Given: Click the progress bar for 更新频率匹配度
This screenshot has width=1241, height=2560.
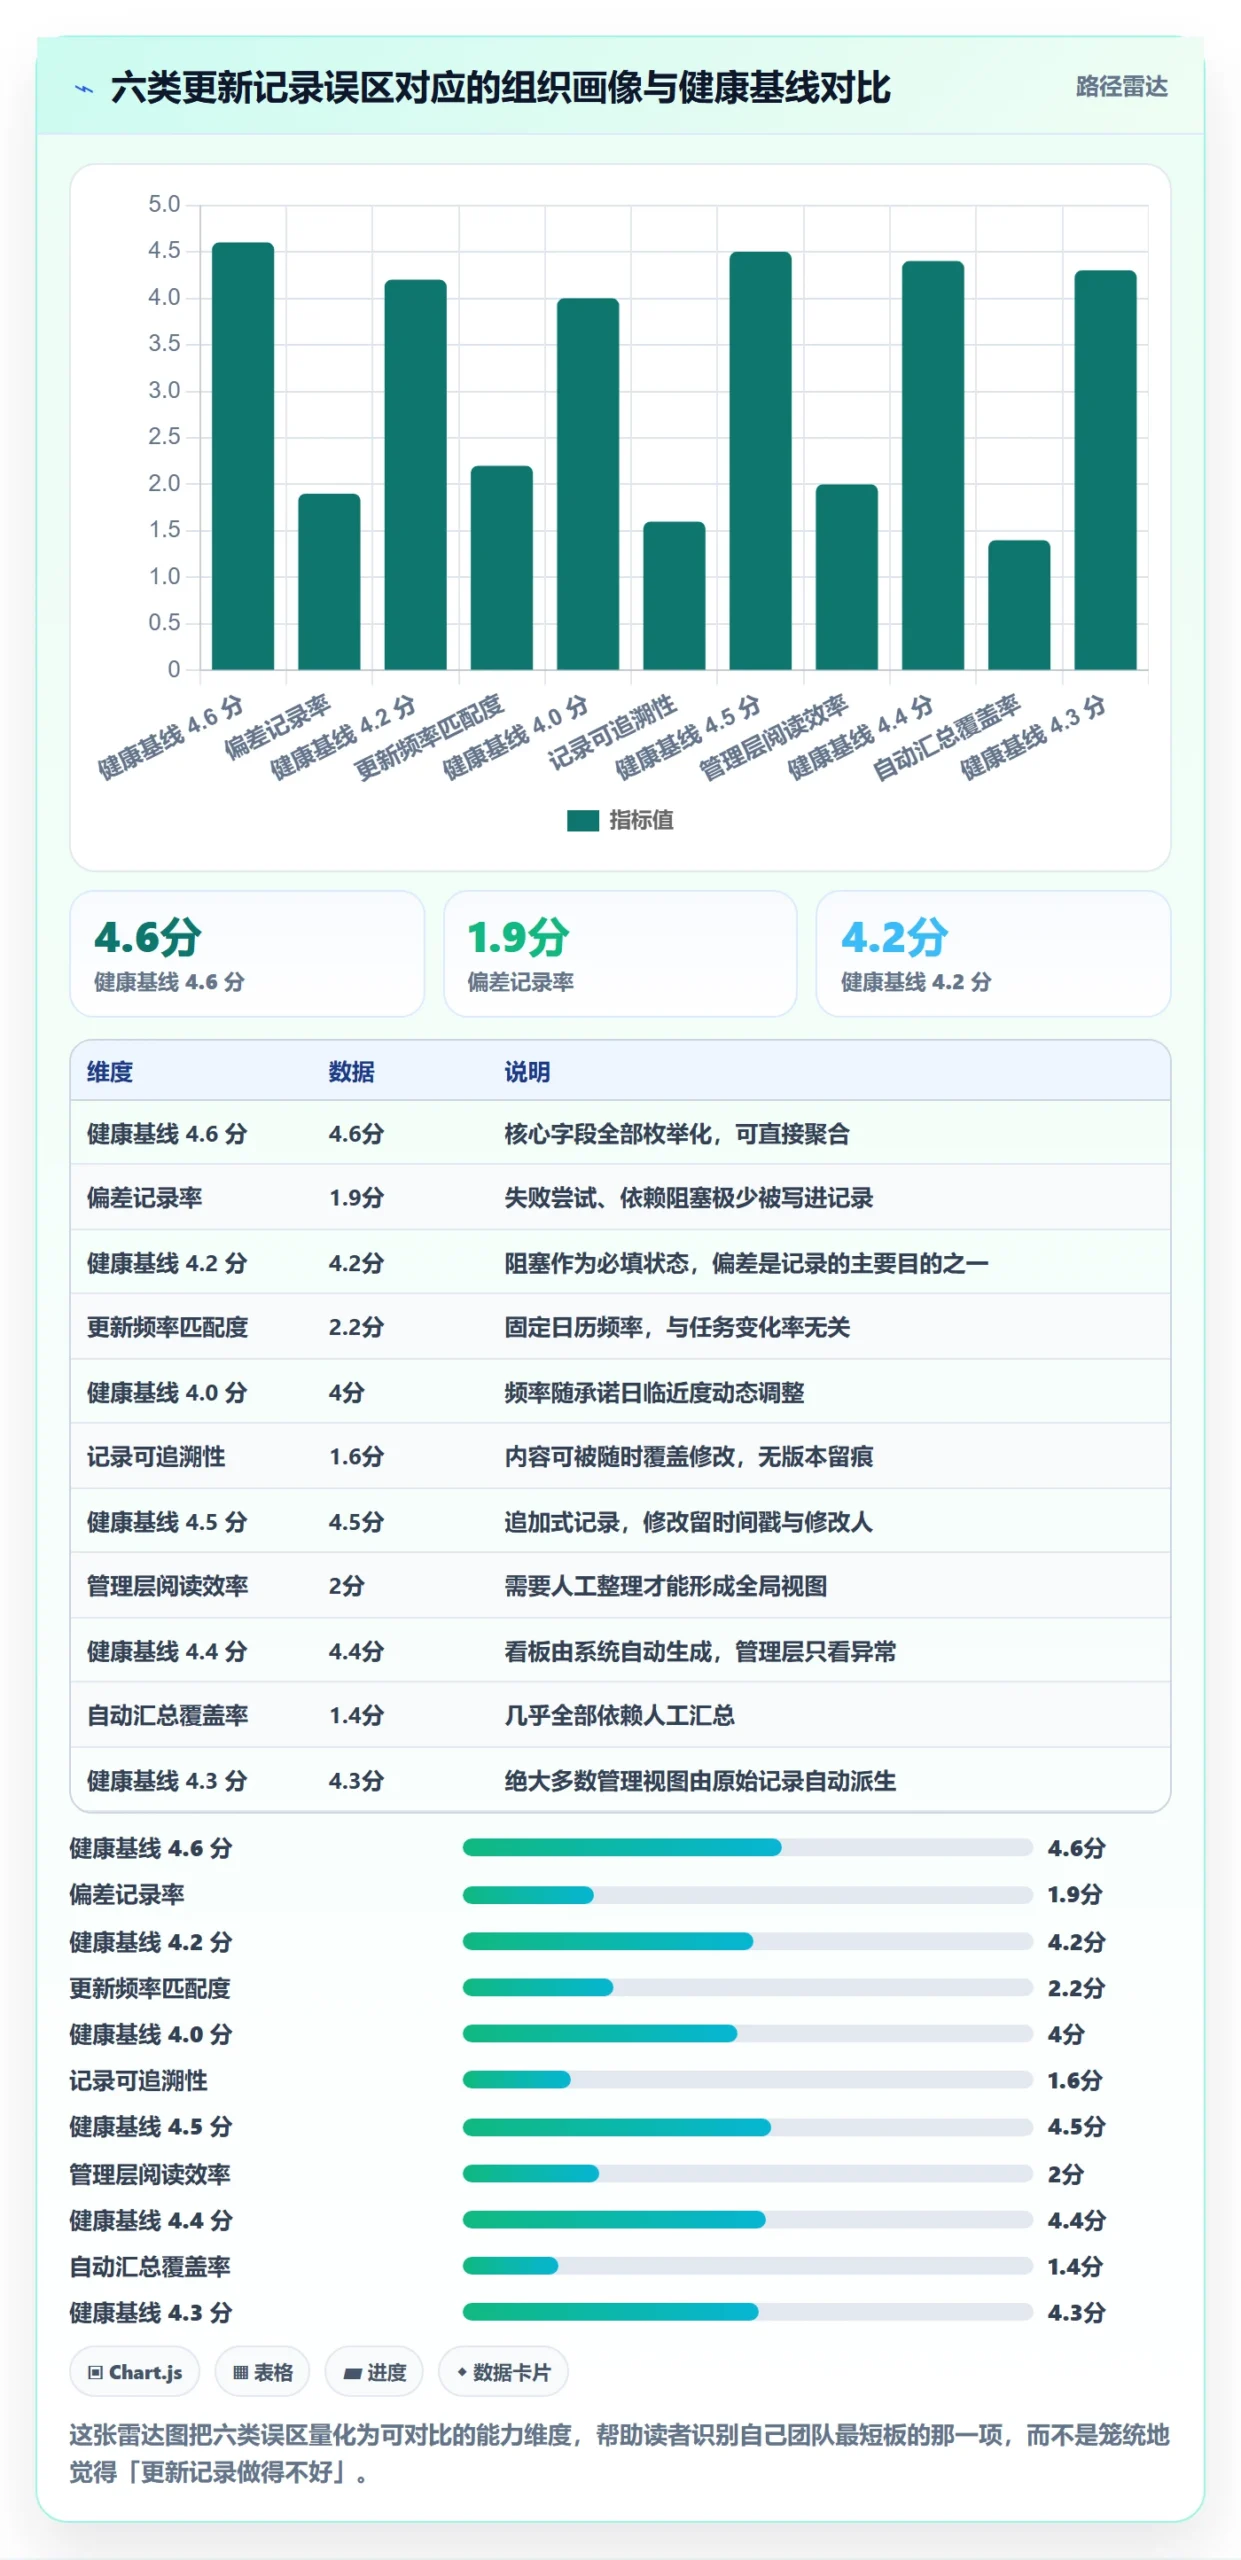Looking at the screenshot, I should [747, 1987].
